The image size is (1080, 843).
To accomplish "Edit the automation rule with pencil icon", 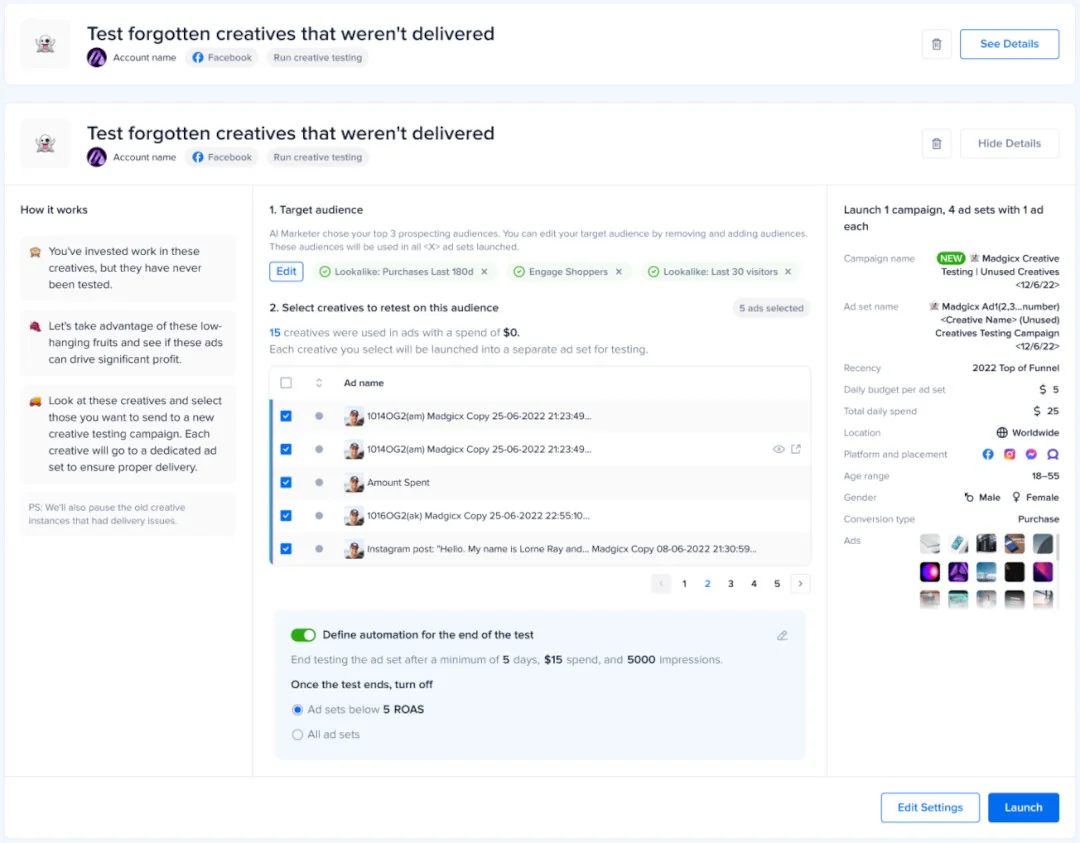I will (x=782, y=635).
